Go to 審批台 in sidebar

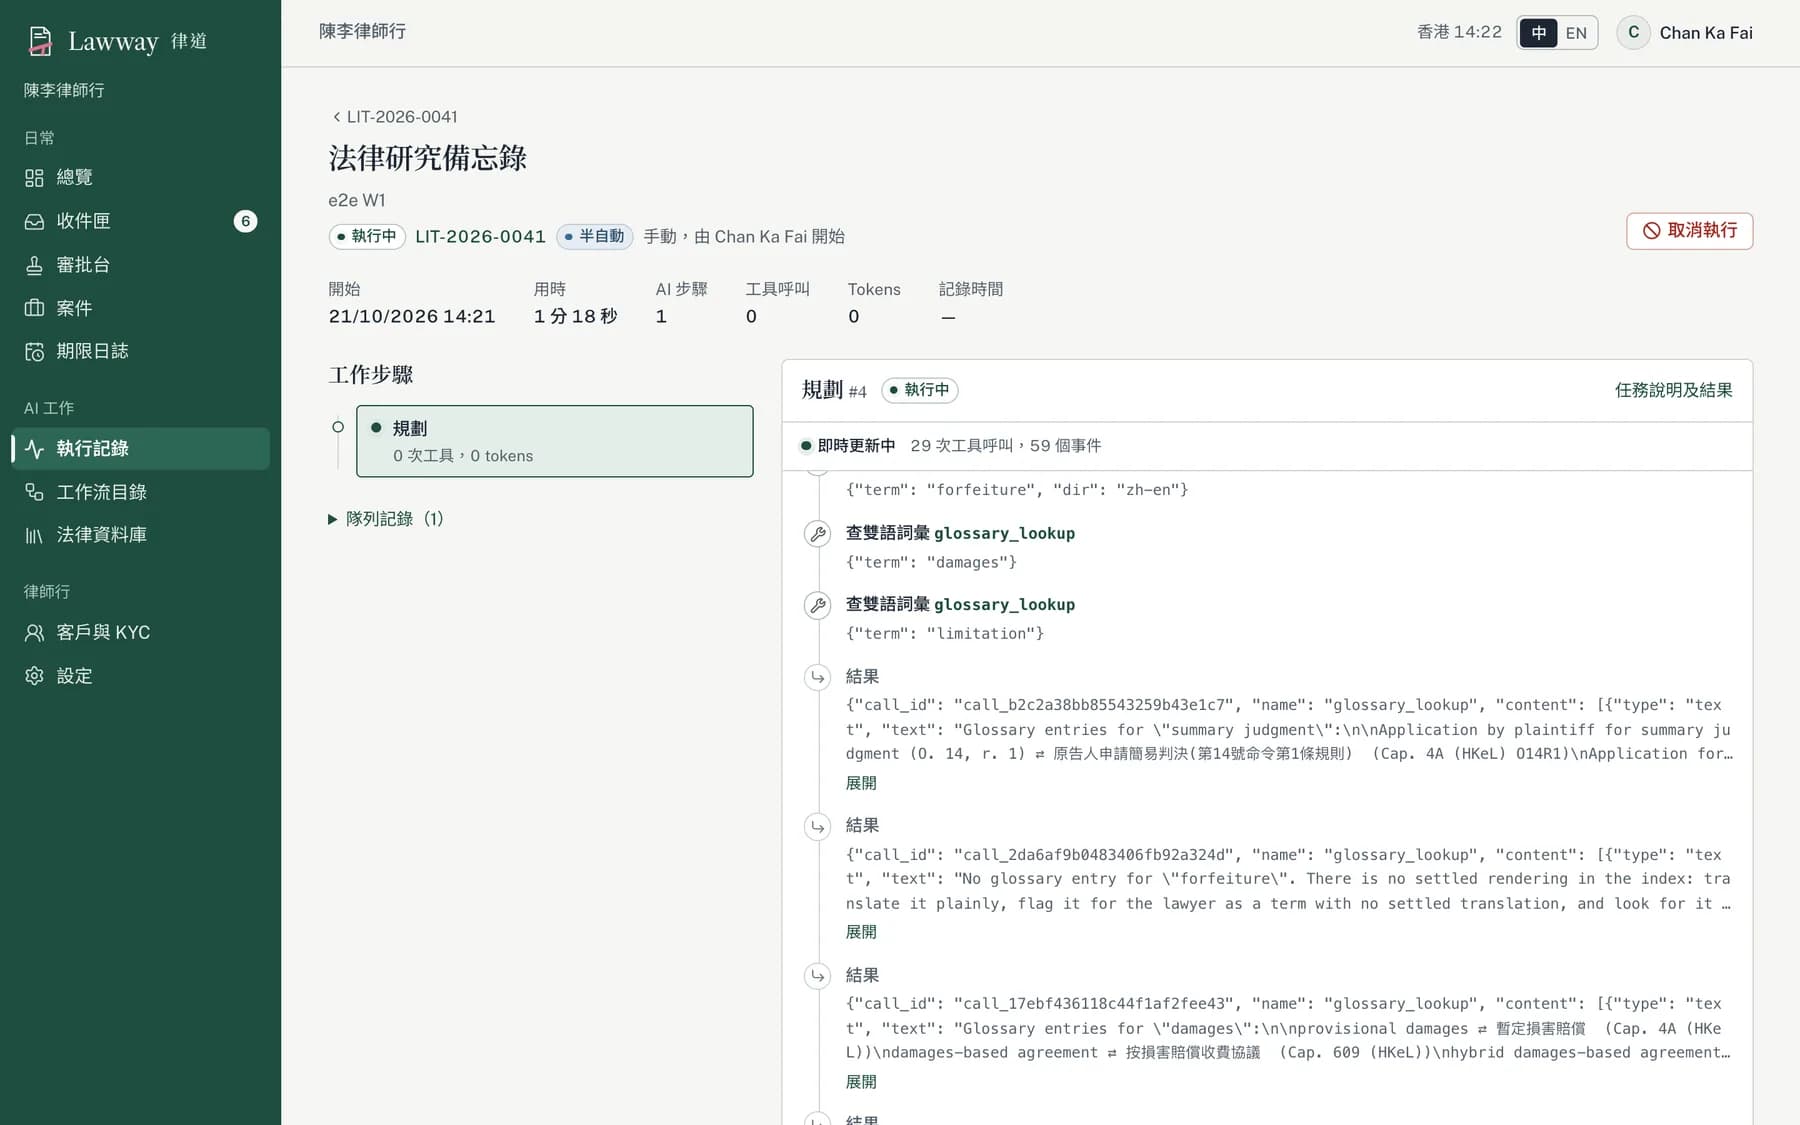tap(140, 265)
